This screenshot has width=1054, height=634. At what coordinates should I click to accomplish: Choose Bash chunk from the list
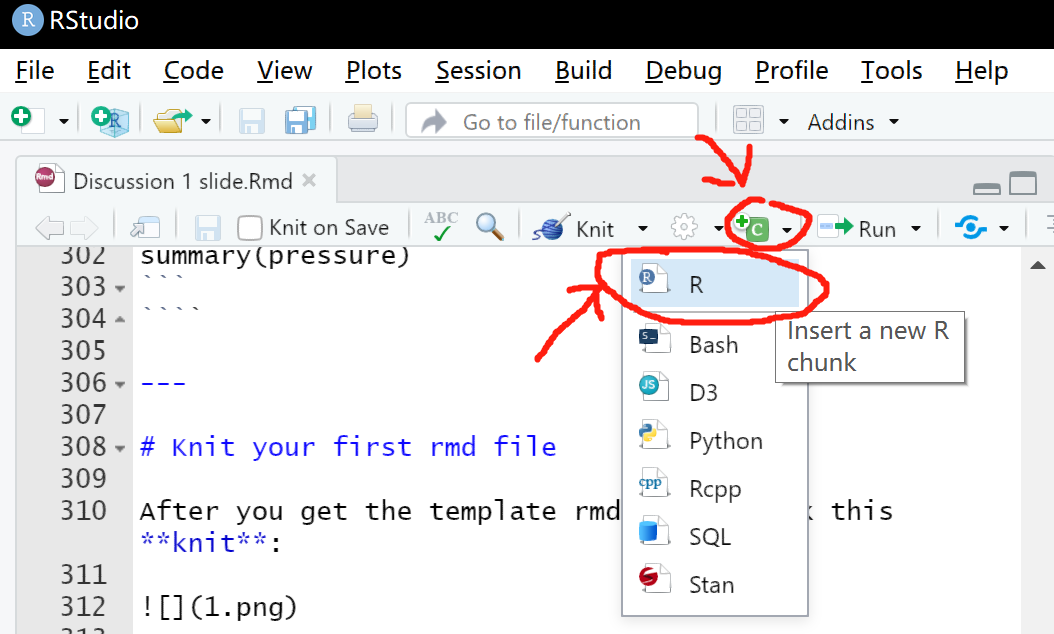coord(715,344)
